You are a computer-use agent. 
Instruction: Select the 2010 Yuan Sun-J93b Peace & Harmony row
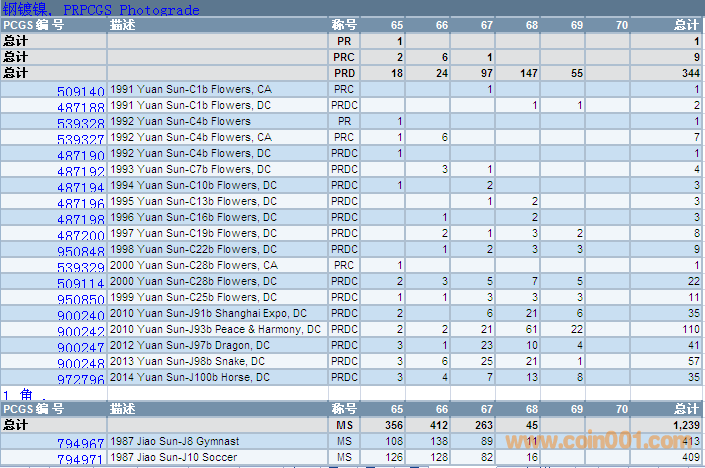pyautogui.click(x=216, y=329)
